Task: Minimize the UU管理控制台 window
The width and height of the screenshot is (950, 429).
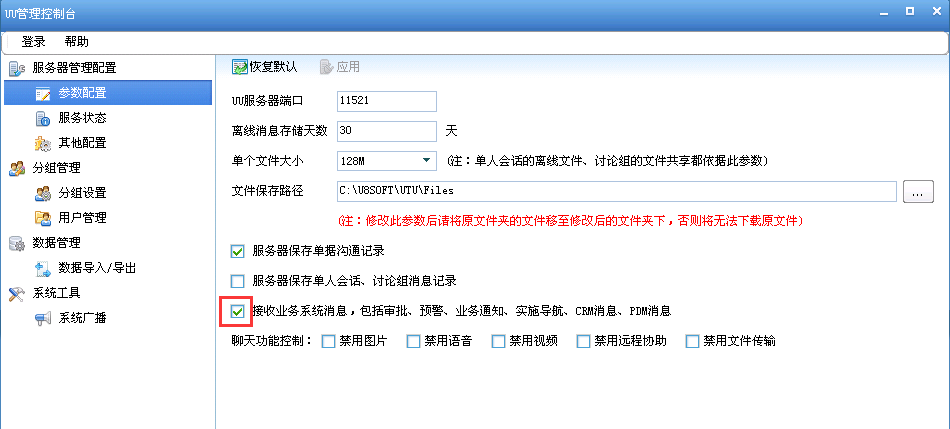Action: pyautogui.click(x=884, y=11)
